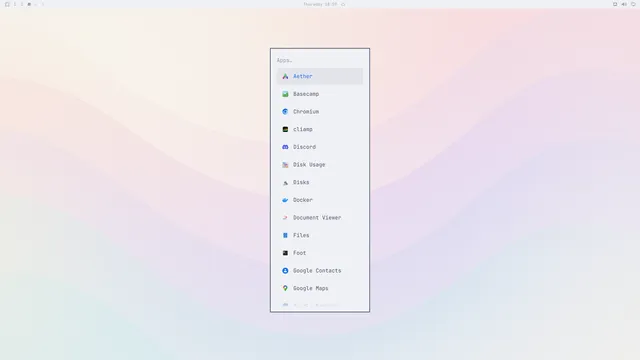Choose Disk Usage in the list

coord(320,164)
